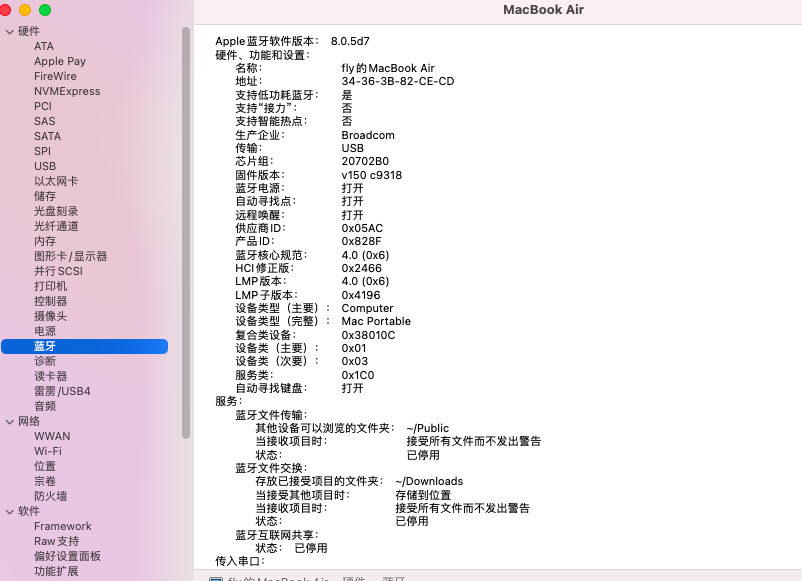802x581 pixels.
Task: Select Raw 支持 item
Action: point(57,541)
